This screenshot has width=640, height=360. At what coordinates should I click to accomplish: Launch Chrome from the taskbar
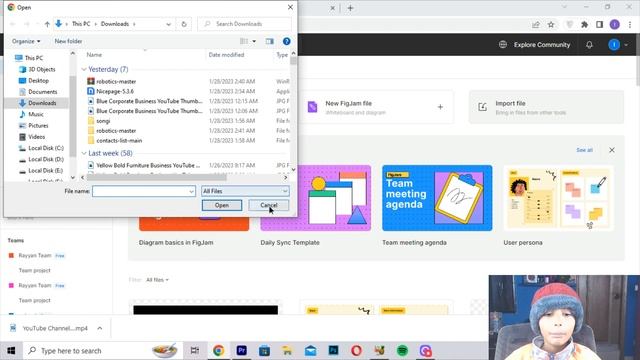click(218, 351)
